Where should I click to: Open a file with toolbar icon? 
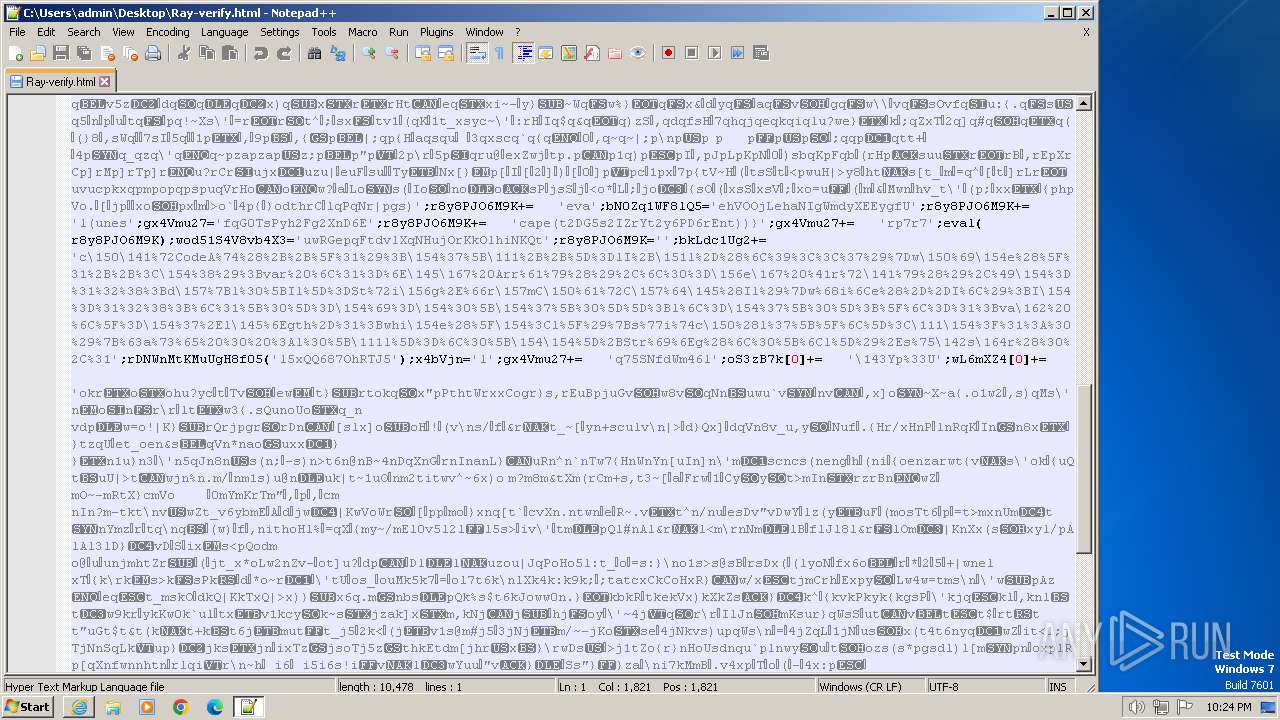[38, 53]
